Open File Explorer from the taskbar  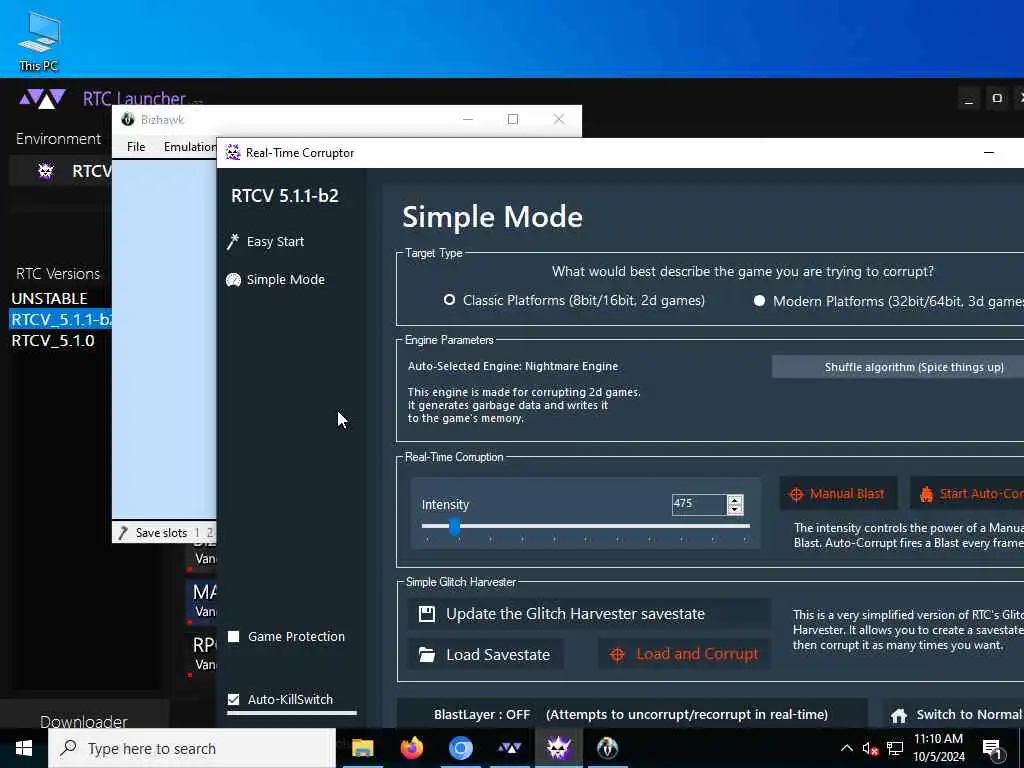[x=362, y=748]
